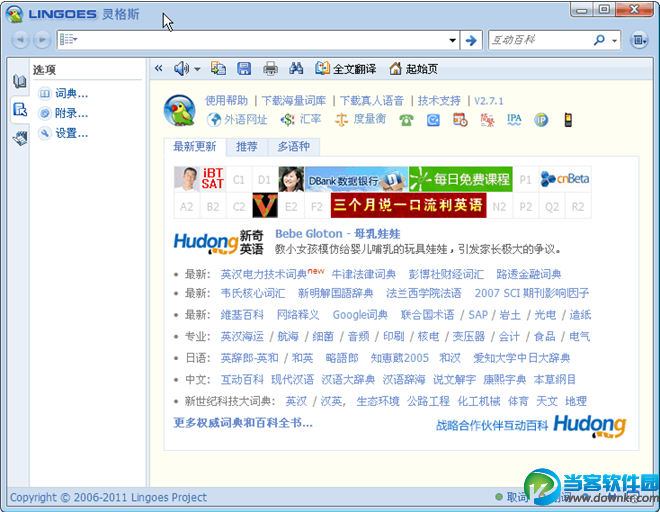Go to 起始页 start page

point(413,68)
